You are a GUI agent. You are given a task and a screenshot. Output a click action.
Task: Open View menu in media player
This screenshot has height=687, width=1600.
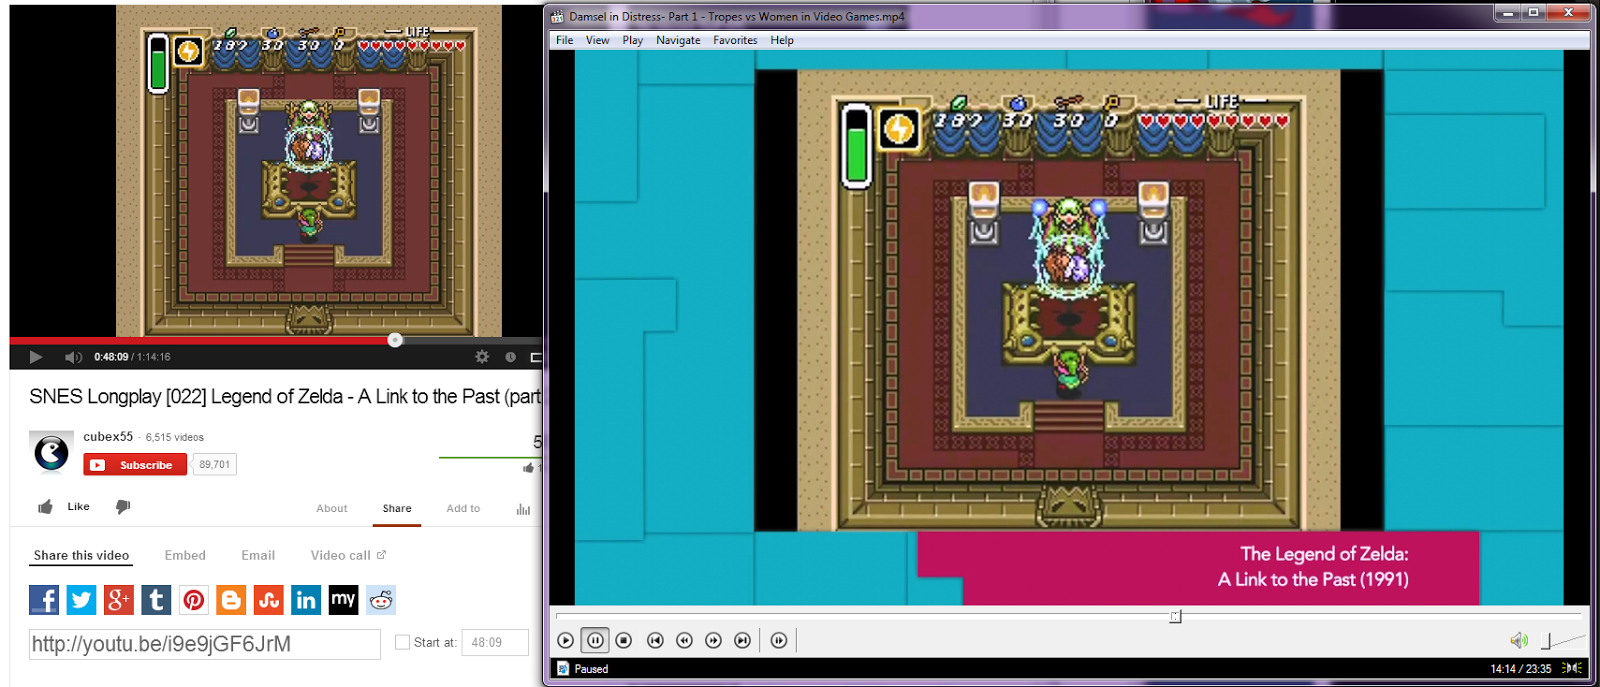tap(597, 40)
